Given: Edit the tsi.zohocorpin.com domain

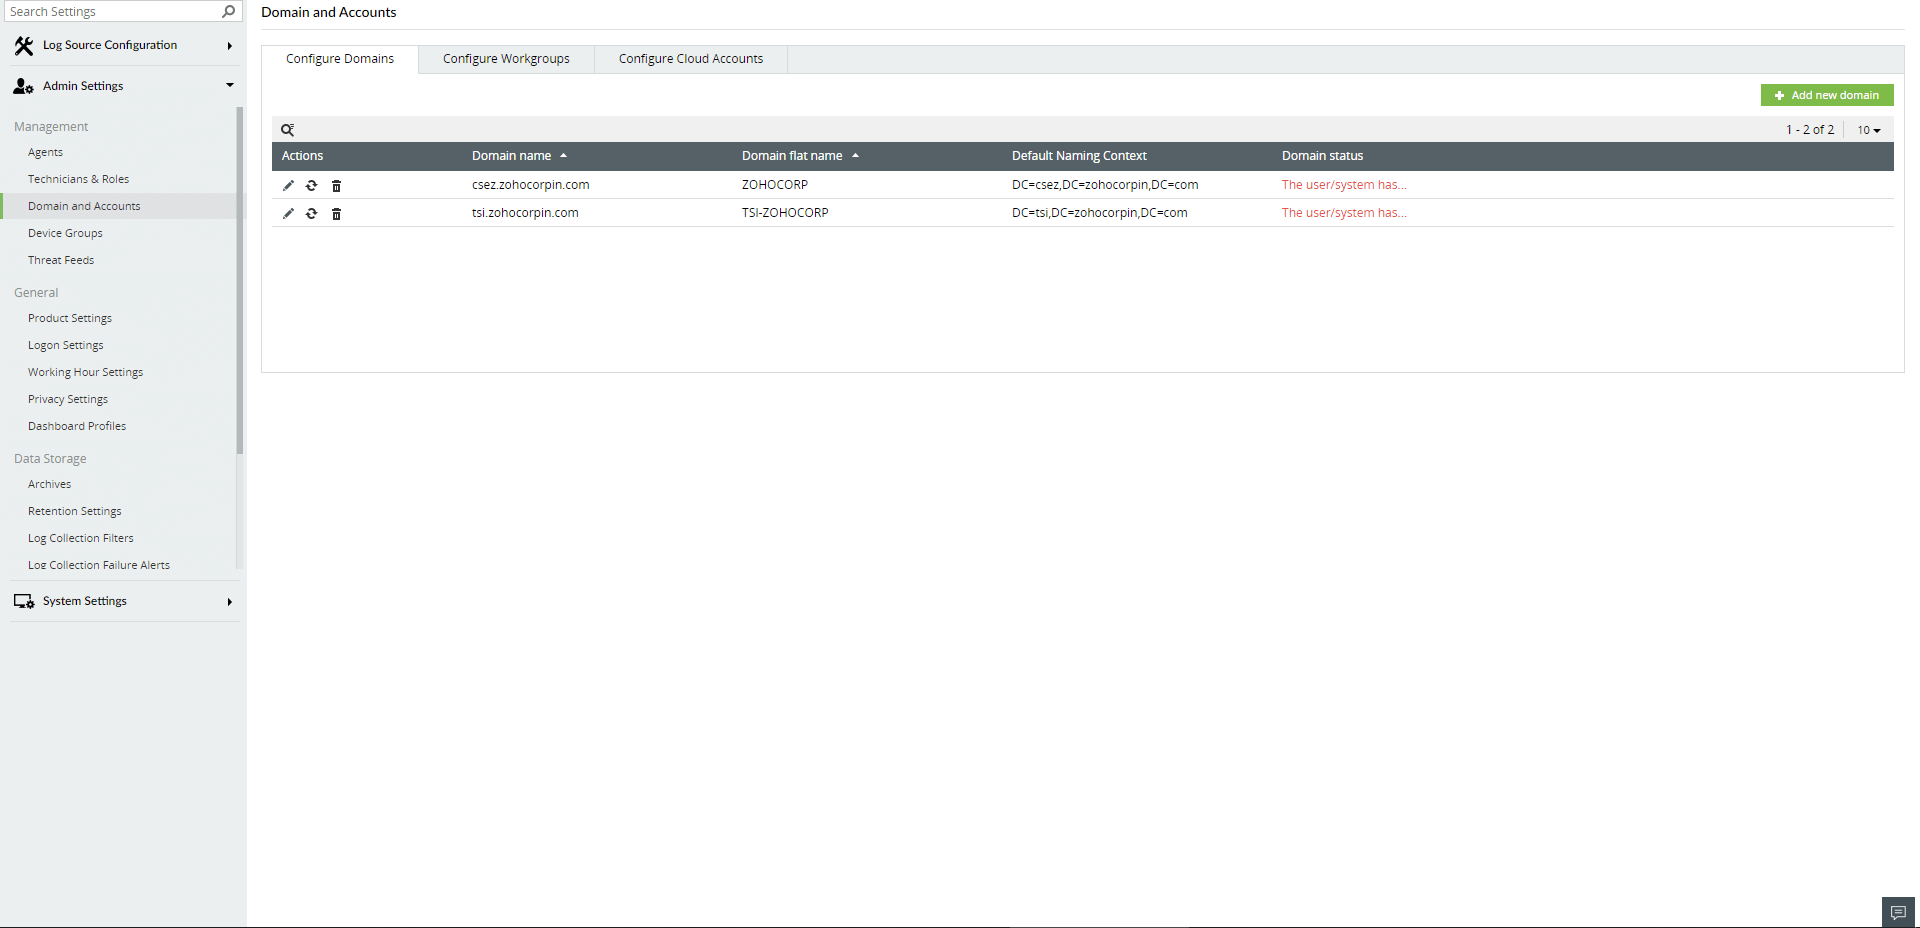Looking at the screenshot, I should pyautogui.click(x=288, y=213).
